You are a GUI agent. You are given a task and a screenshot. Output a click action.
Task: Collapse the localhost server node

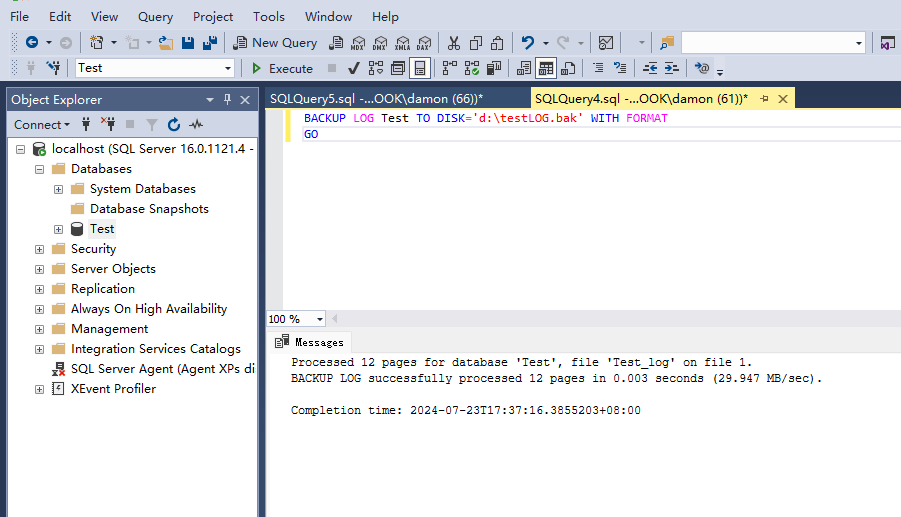20,149
